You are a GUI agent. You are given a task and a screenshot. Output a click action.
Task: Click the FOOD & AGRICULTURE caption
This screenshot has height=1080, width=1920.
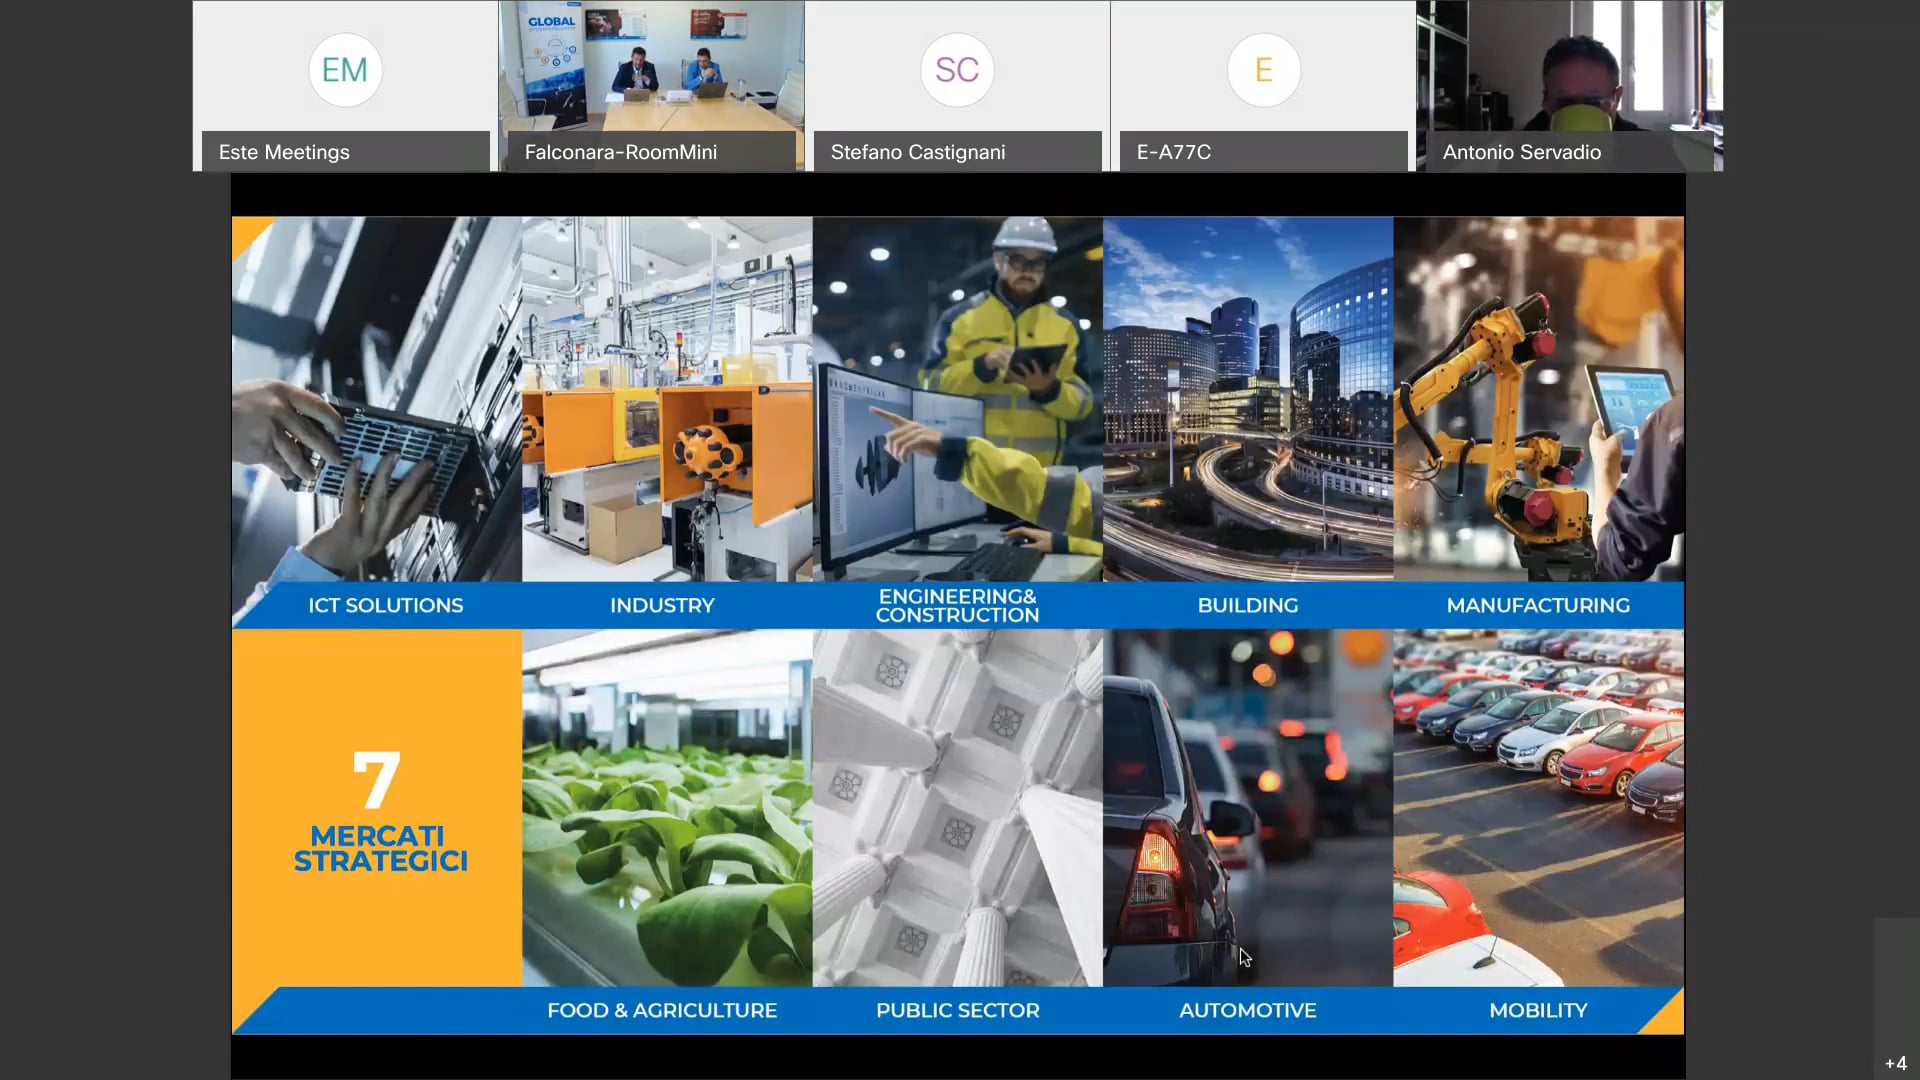[662, 1010]
